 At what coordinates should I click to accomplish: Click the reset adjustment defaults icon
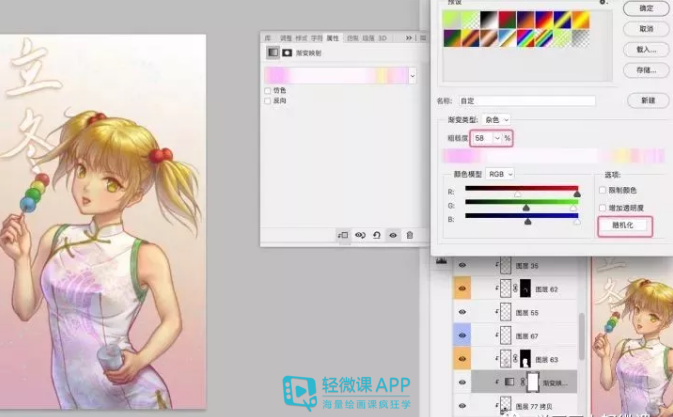point(376,235)
